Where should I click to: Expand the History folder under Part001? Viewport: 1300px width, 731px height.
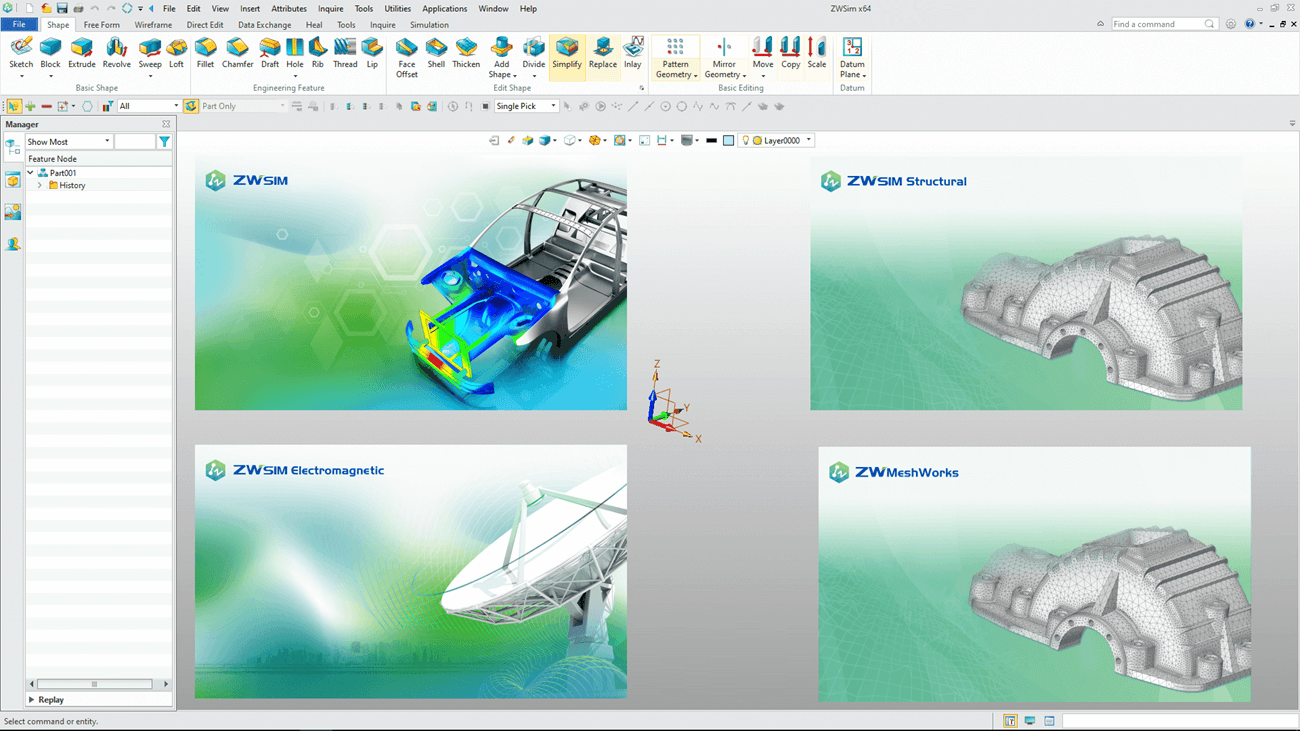(x=40, y=185)
